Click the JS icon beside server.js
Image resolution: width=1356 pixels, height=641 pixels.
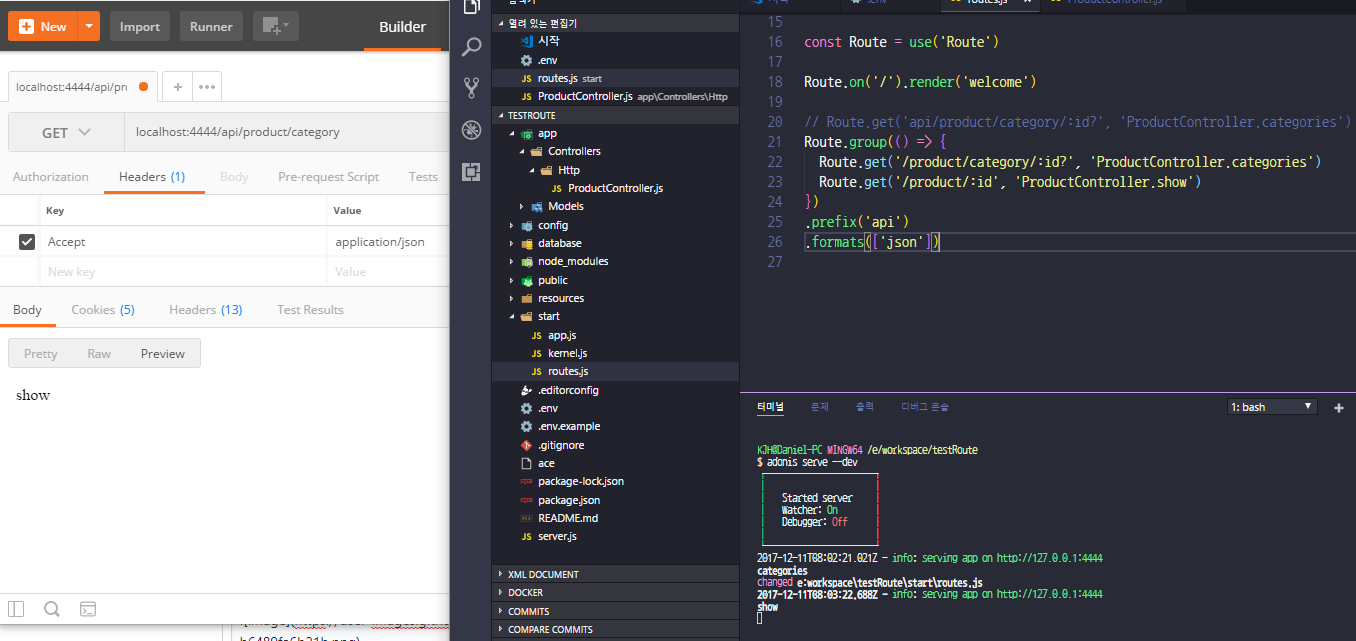(x=526, y=537)
